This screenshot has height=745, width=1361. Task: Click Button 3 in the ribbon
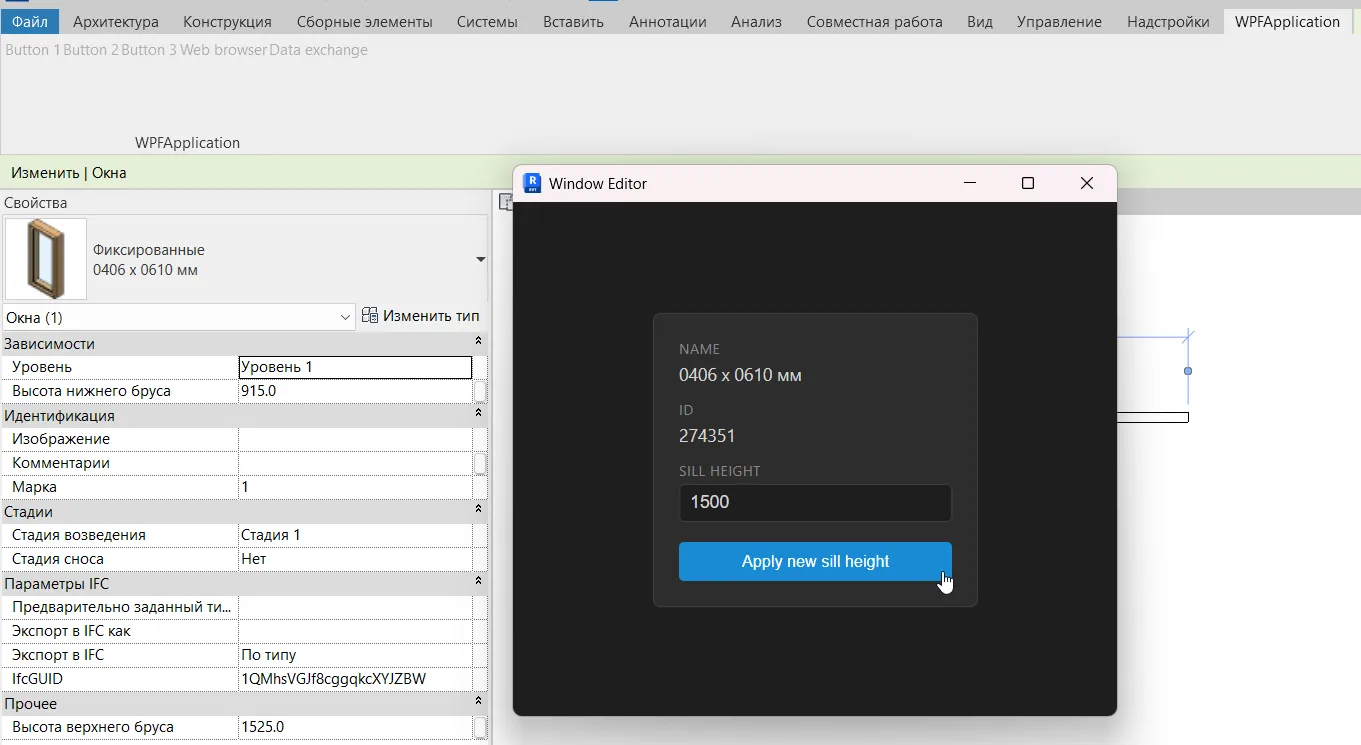pos(149,50)
